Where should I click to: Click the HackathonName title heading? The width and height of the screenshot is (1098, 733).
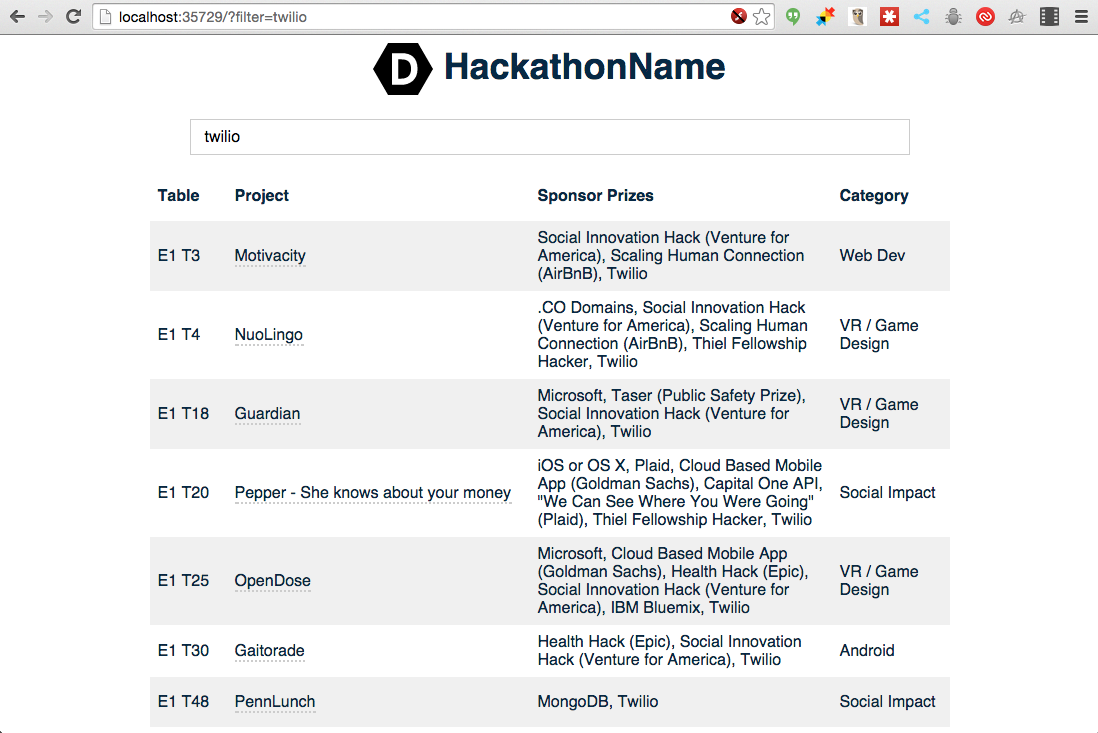[585, 67]
